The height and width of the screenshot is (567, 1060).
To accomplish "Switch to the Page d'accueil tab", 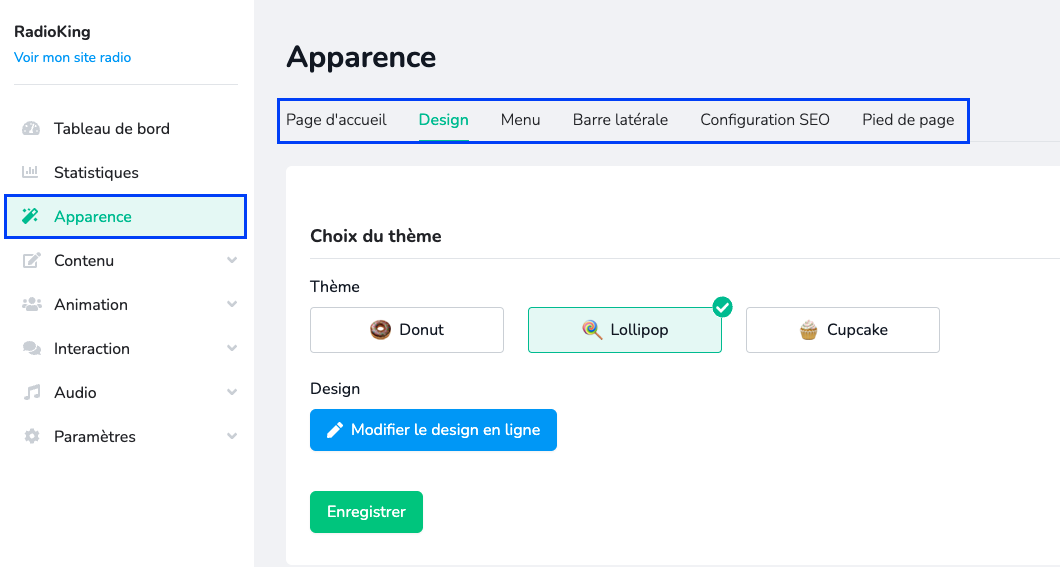I will coord(336,120).
